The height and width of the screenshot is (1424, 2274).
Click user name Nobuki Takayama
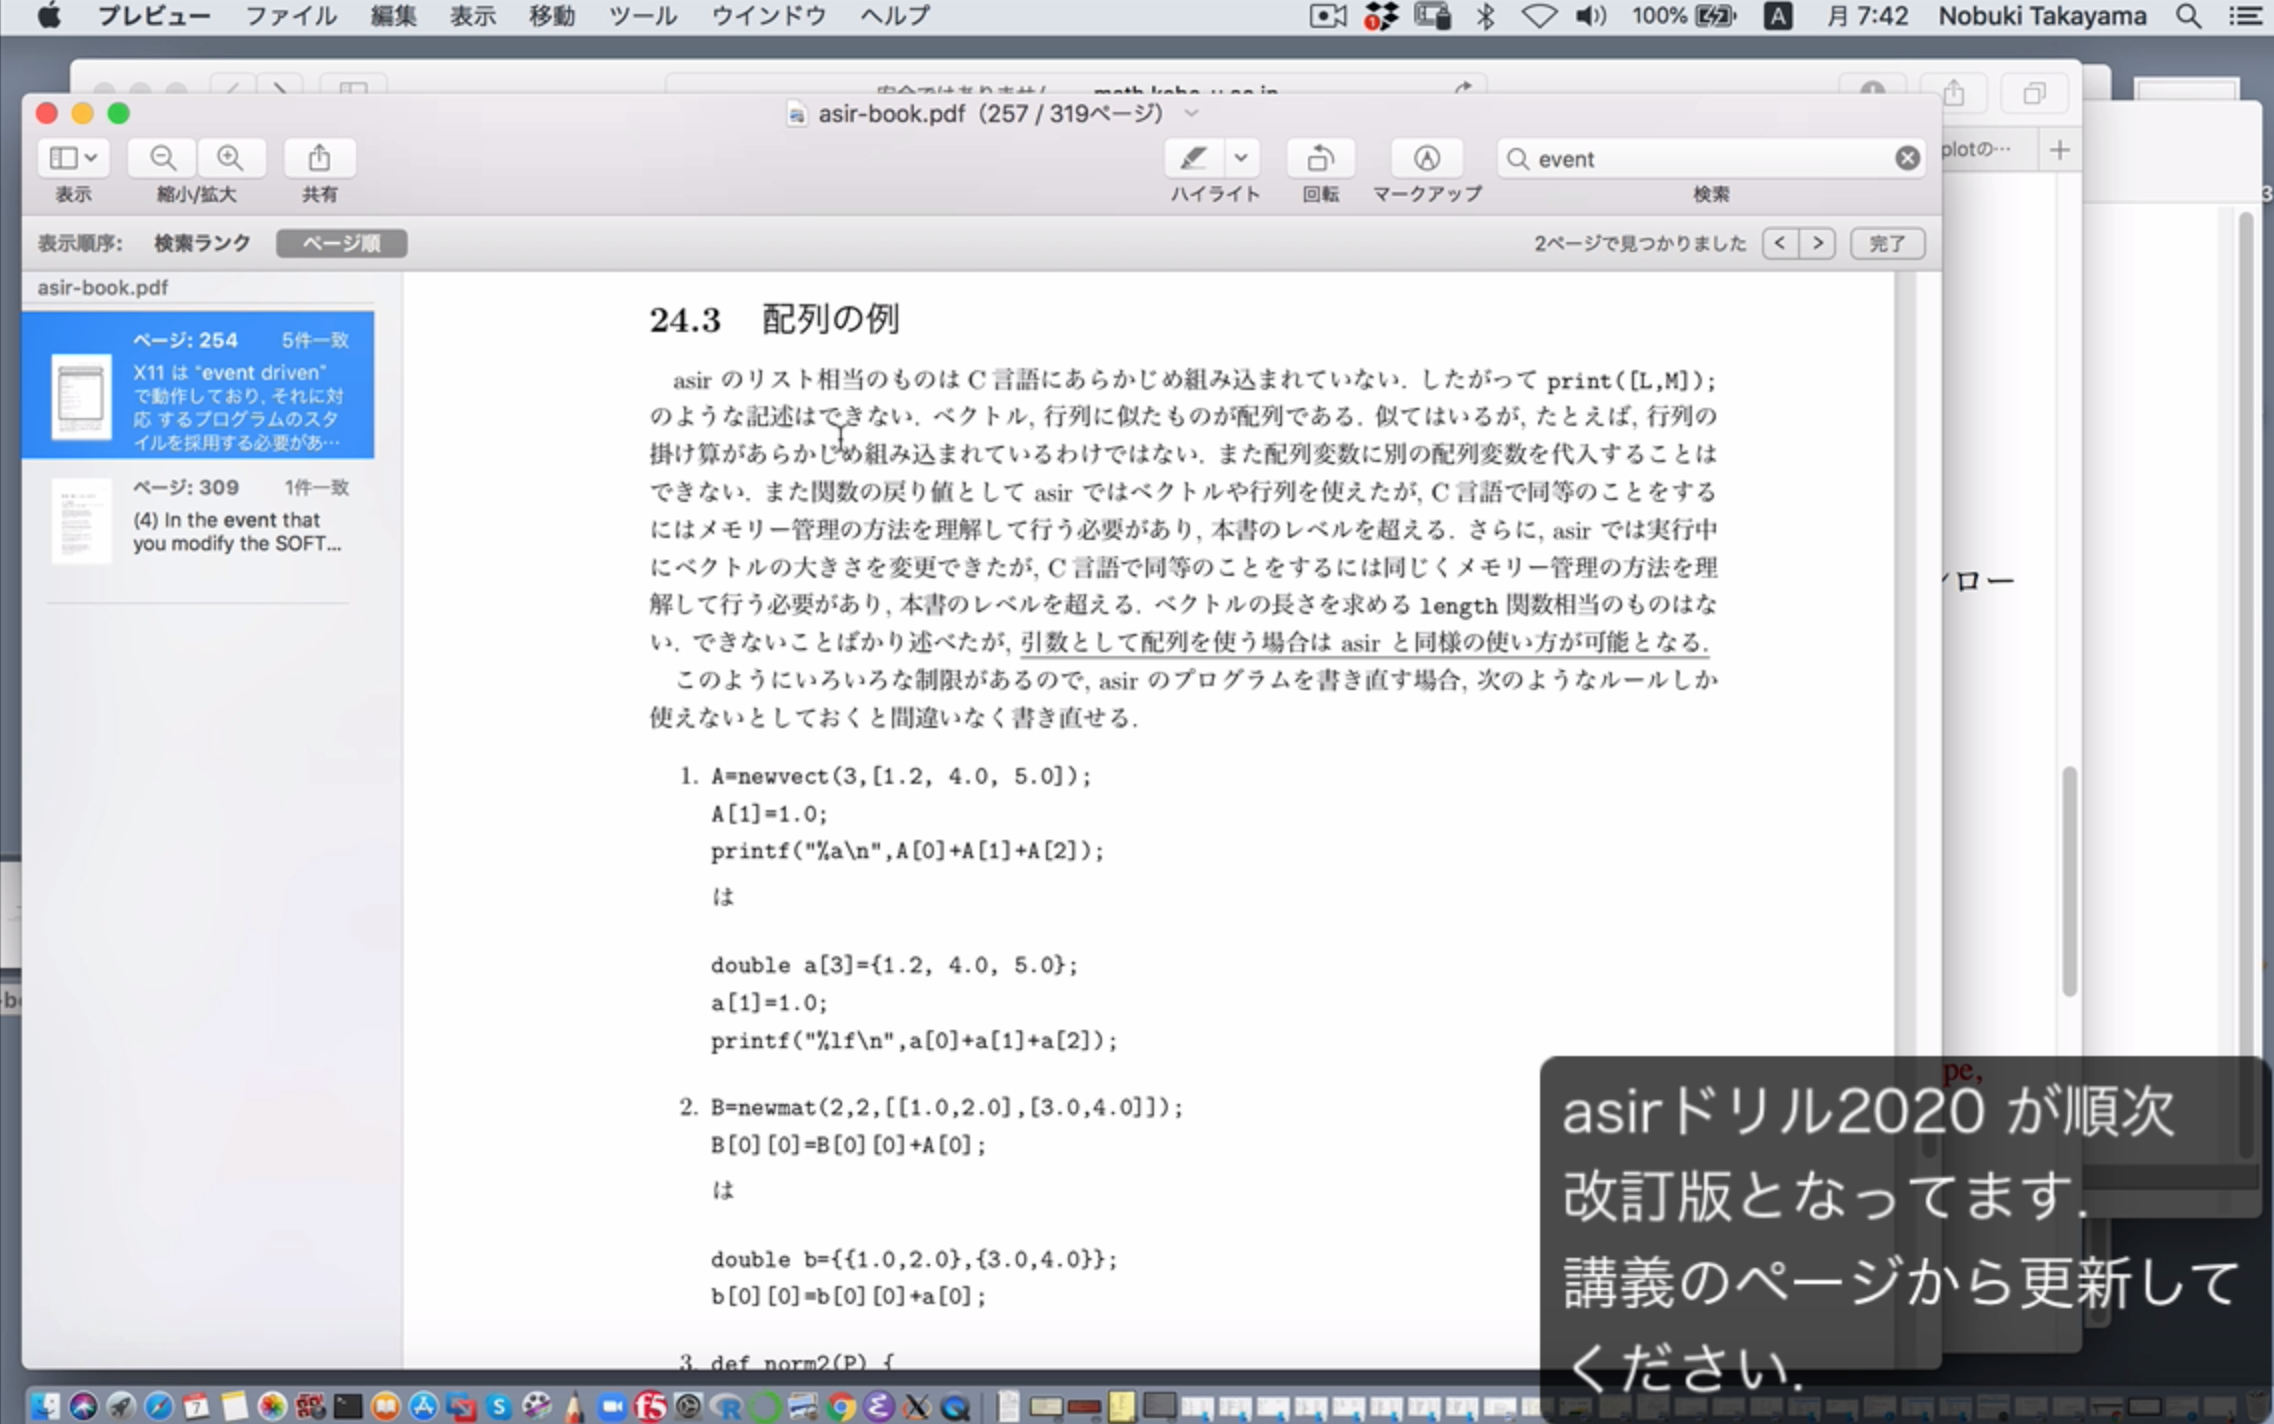click(2042, 16)
